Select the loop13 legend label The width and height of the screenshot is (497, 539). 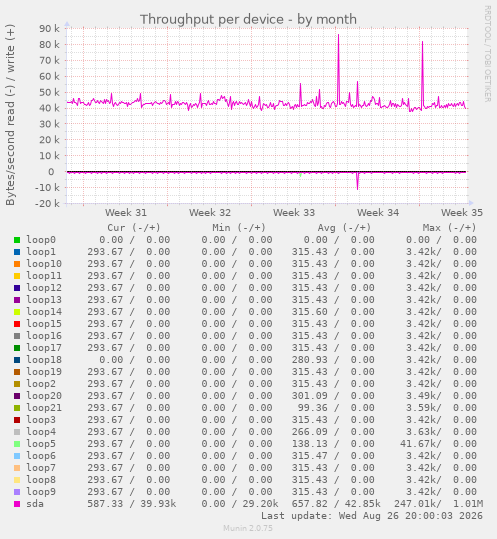(44, 300)
